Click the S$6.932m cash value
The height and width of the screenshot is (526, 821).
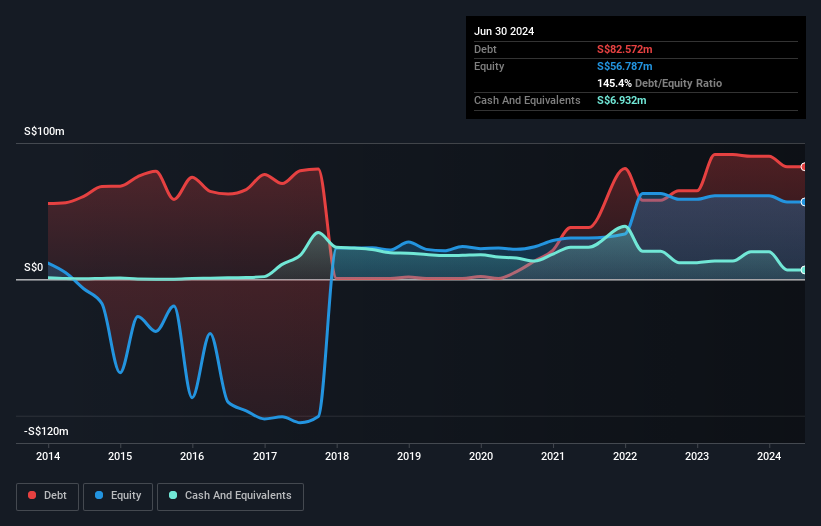click(622, 100)
